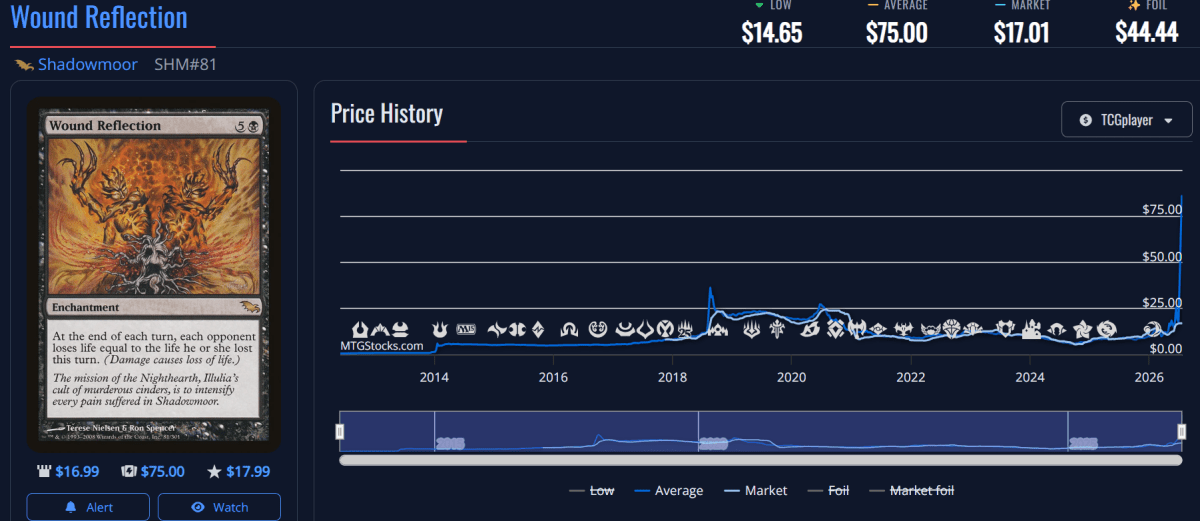Click the M15 set icon on chart

coord(467,329)
